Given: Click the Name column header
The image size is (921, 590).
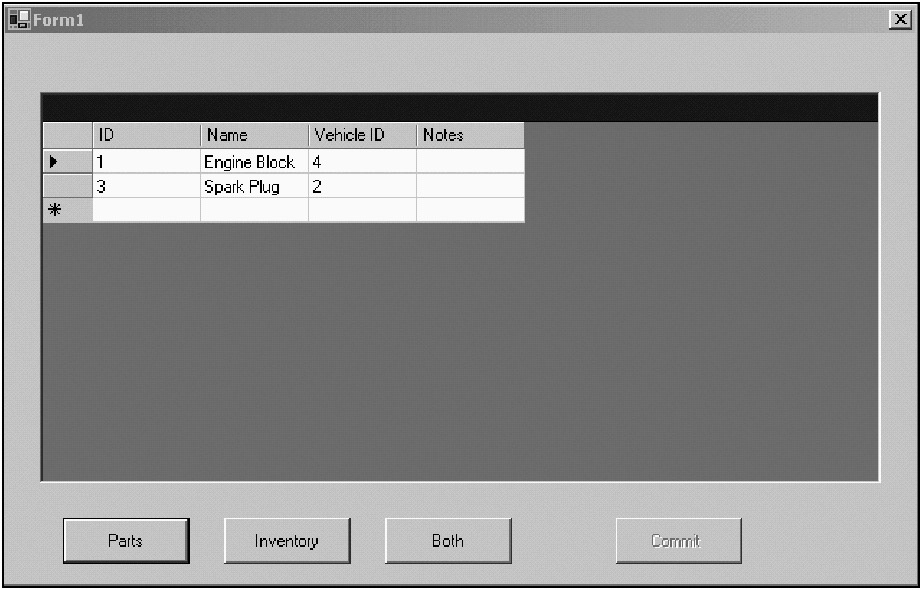Looking at the screenshot, I should click(x=254, y=135).
